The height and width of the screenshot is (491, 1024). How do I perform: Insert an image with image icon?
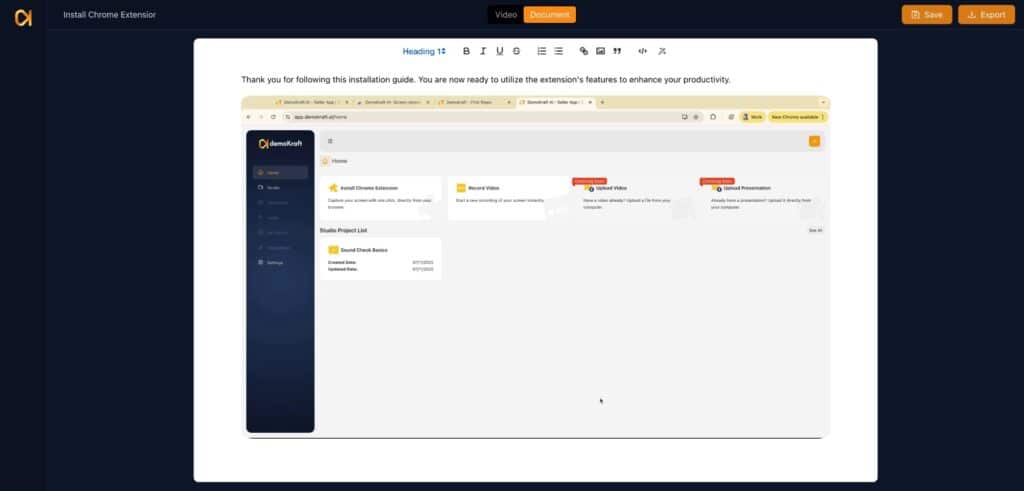coord(600,51)
